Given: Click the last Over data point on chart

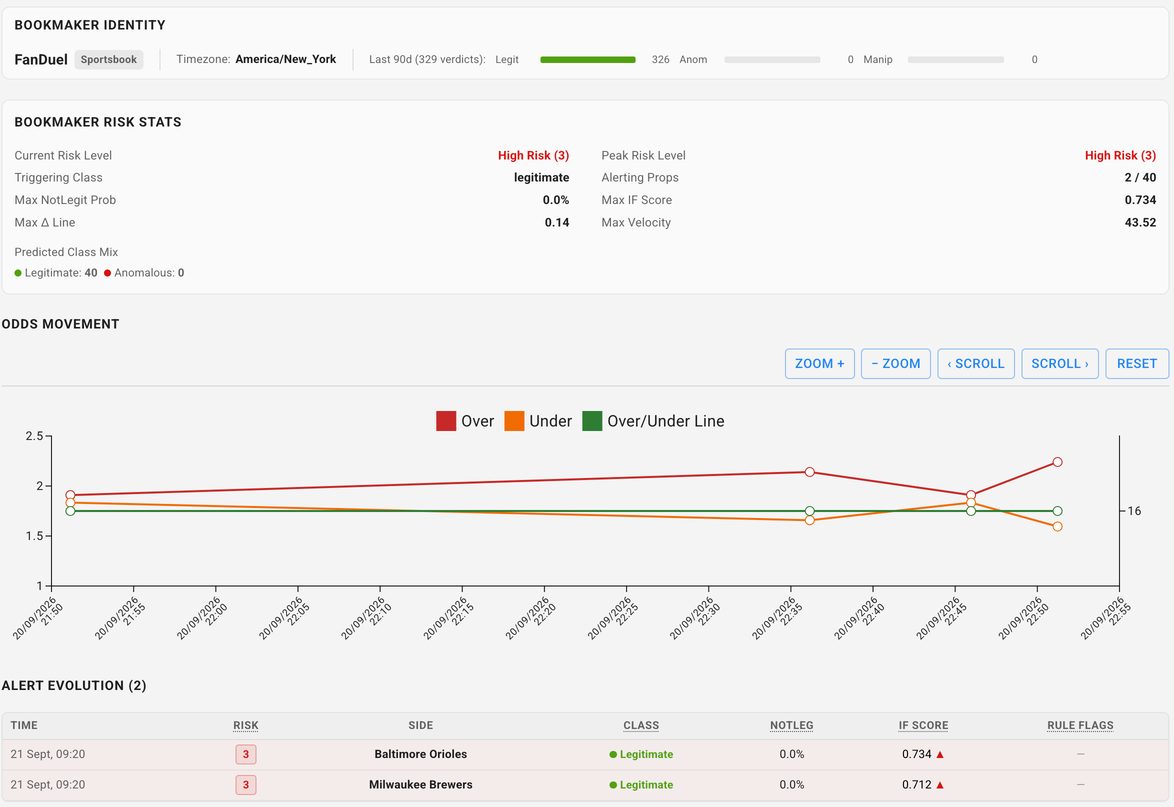Looking at the screenshot, I should (x=1057, y=462).
